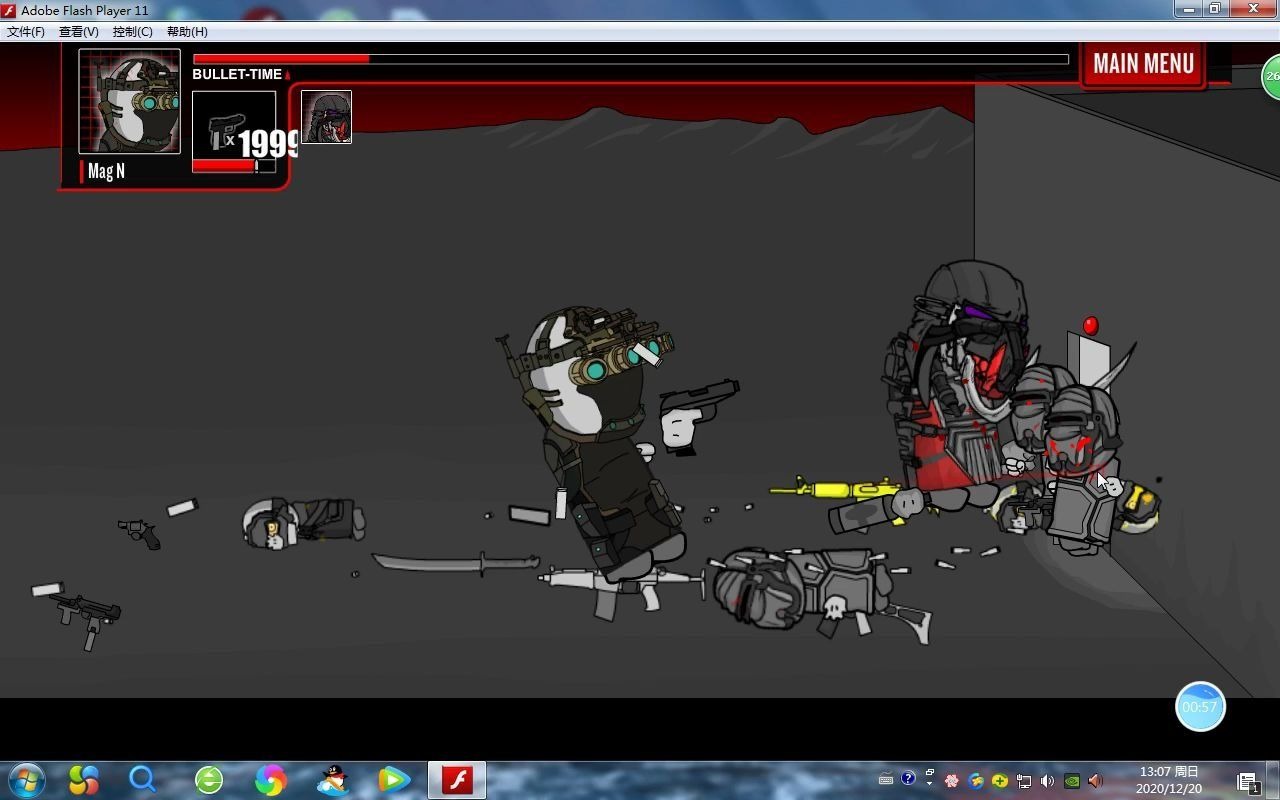Click the Mag N player portrait
Viewport: 1280px width, 800px height.
pyautogui.click(x=130, y=102)
